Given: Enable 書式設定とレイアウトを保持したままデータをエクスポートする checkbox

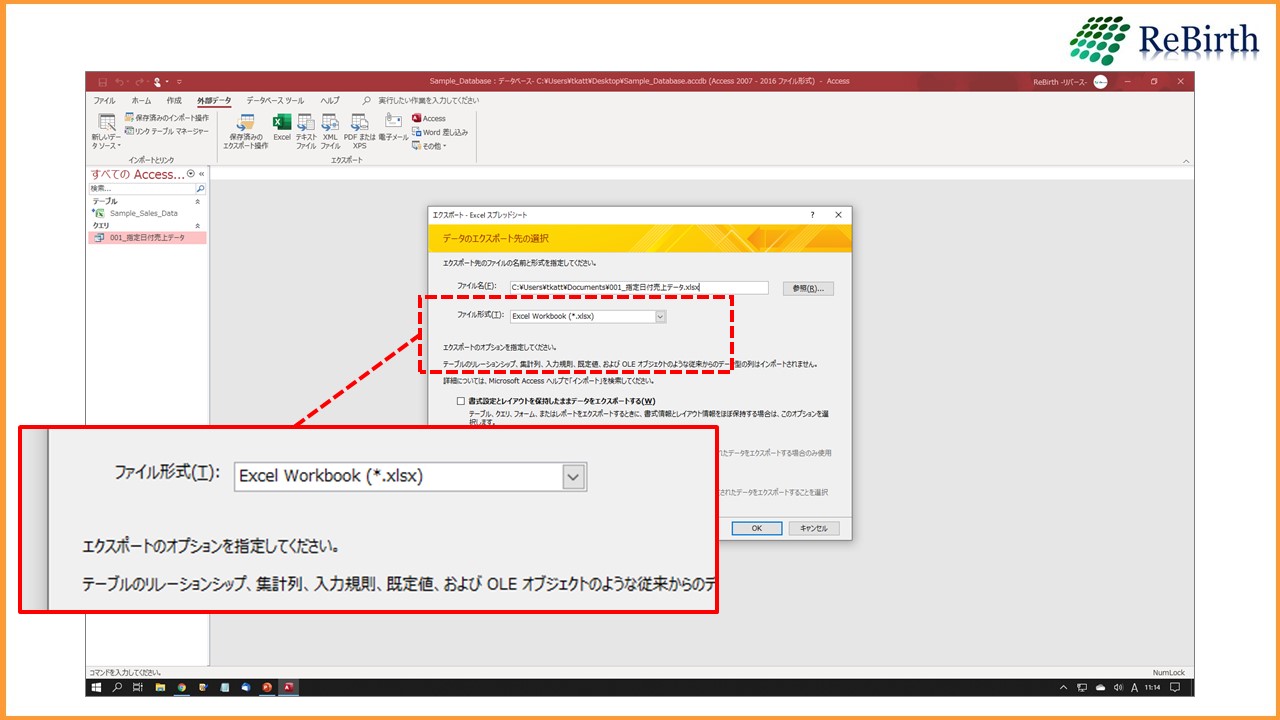Looking at the screenshot, I should (461, 401).
